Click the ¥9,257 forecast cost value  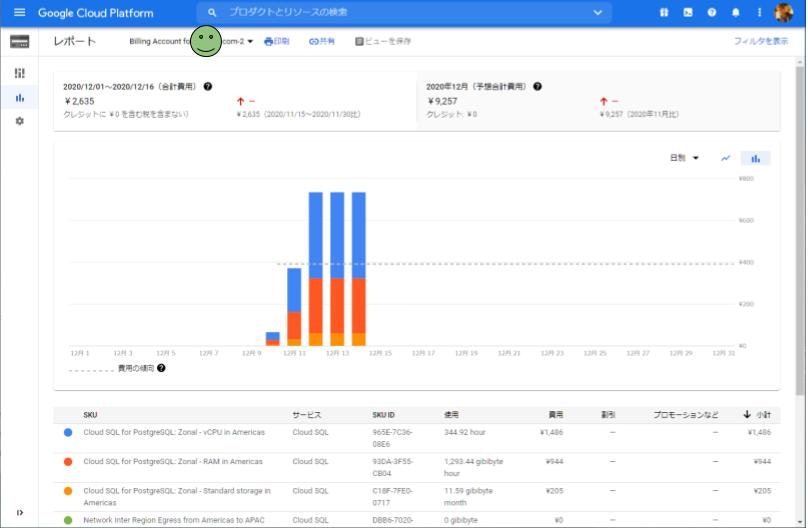point(442,101)
